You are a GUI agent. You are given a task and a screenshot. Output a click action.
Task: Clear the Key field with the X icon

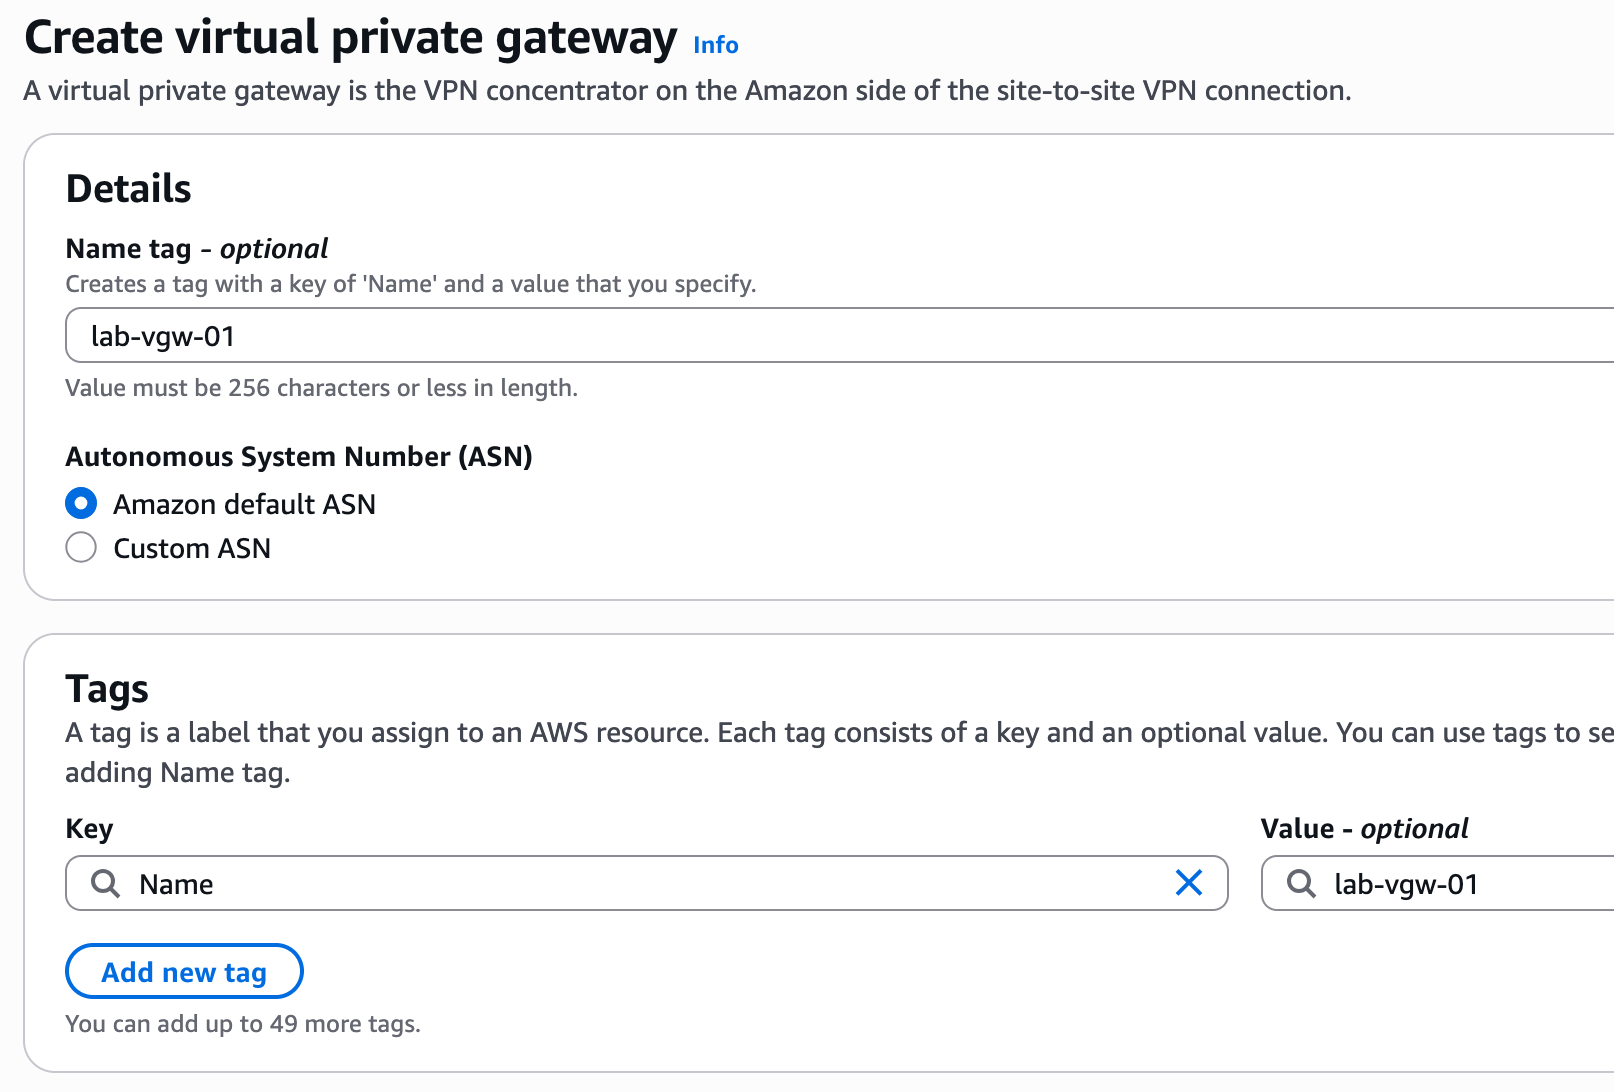tap(1188, 883)
